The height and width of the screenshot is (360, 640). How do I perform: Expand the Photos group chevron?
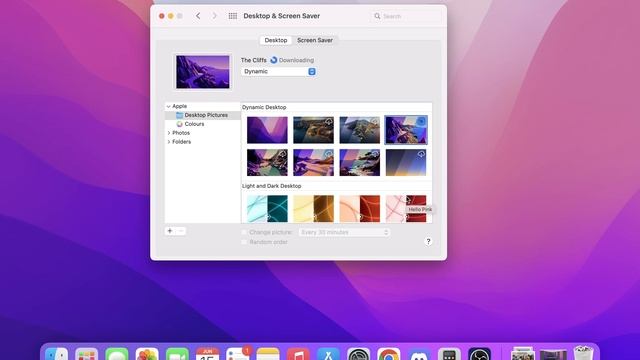tap(169, 133)
